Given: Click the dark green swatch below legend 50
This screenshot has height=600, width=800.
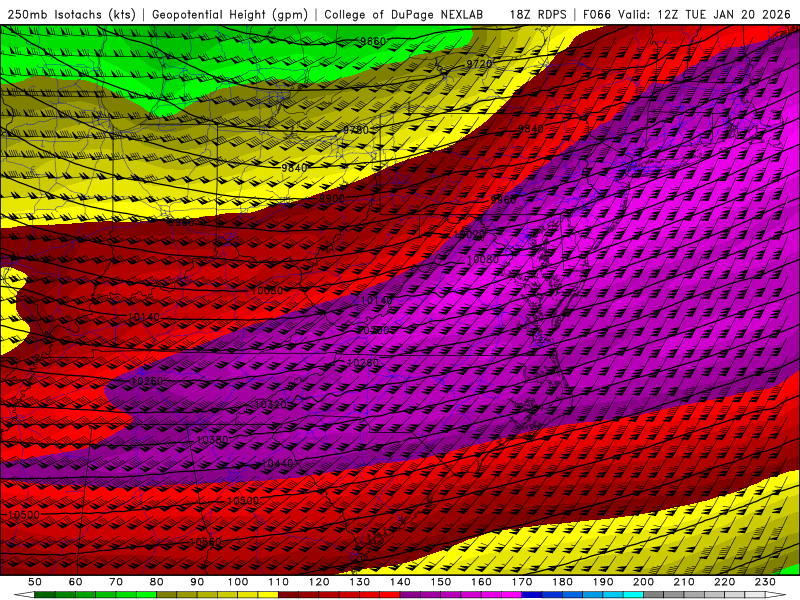Looking at the screenshot, I should [45, 595].
